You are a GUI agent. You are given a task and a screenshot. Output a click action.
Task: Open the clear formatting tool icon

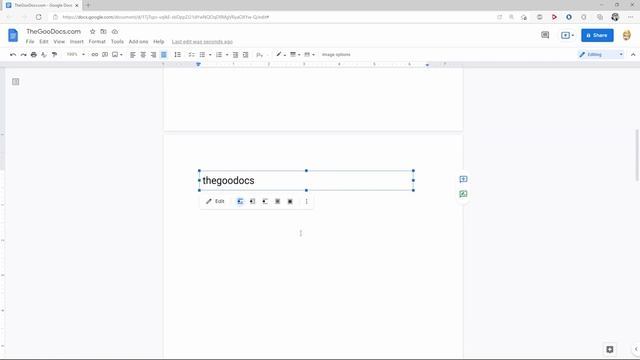point(260,55)
